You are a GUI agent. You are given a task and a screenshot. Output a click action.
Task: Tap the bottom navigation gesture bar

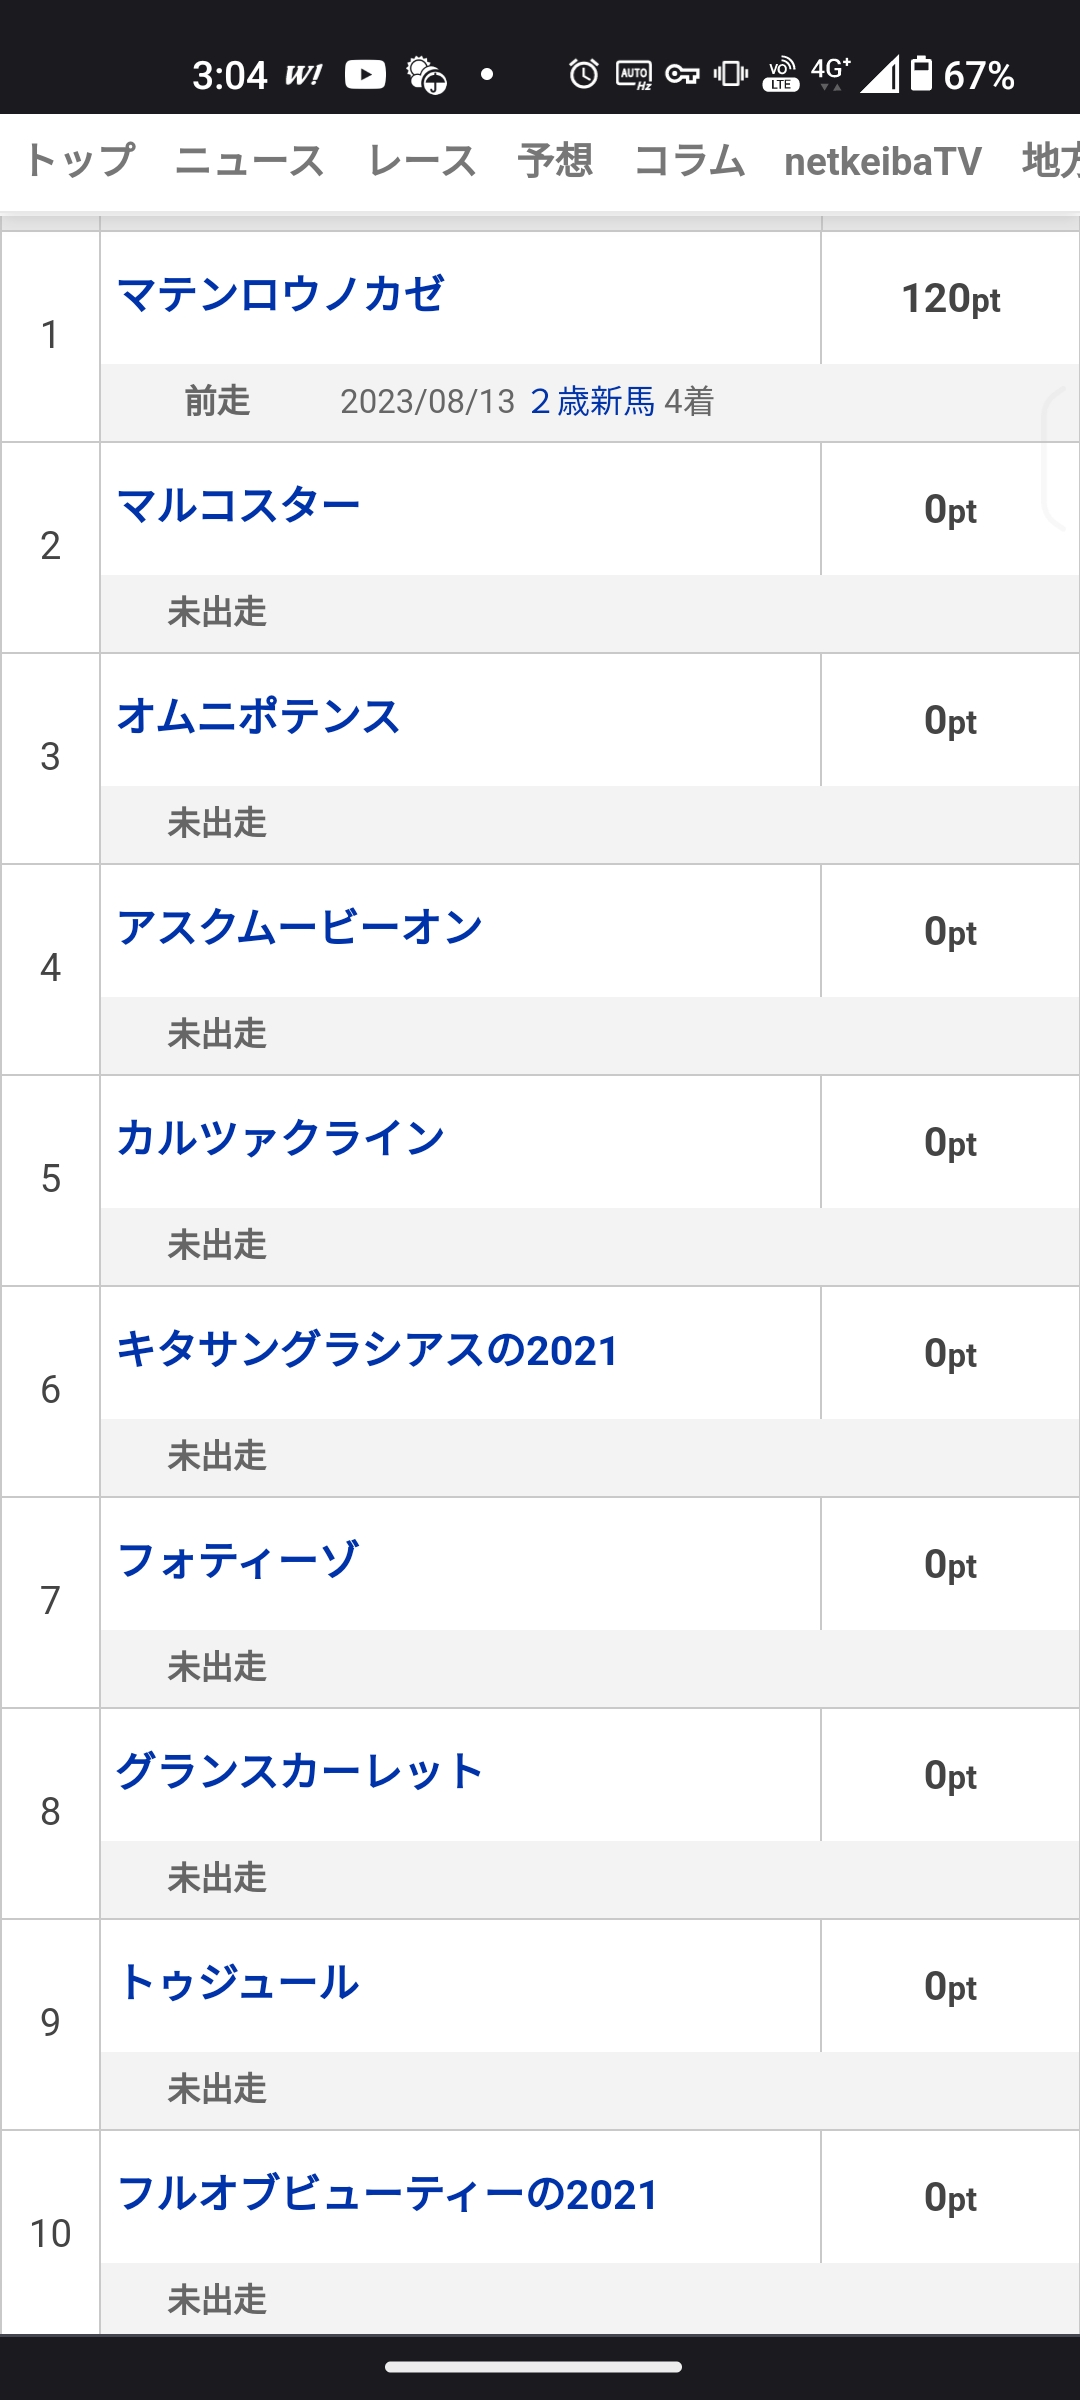tap(534, 2367)
